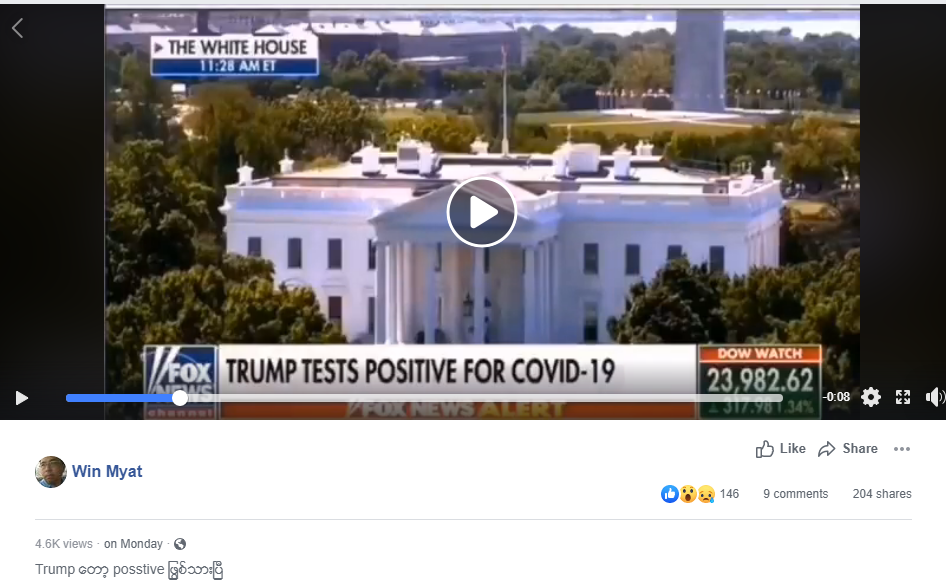Play video with the large center play button
The image size is (946, 587).
tap(481, 212)
